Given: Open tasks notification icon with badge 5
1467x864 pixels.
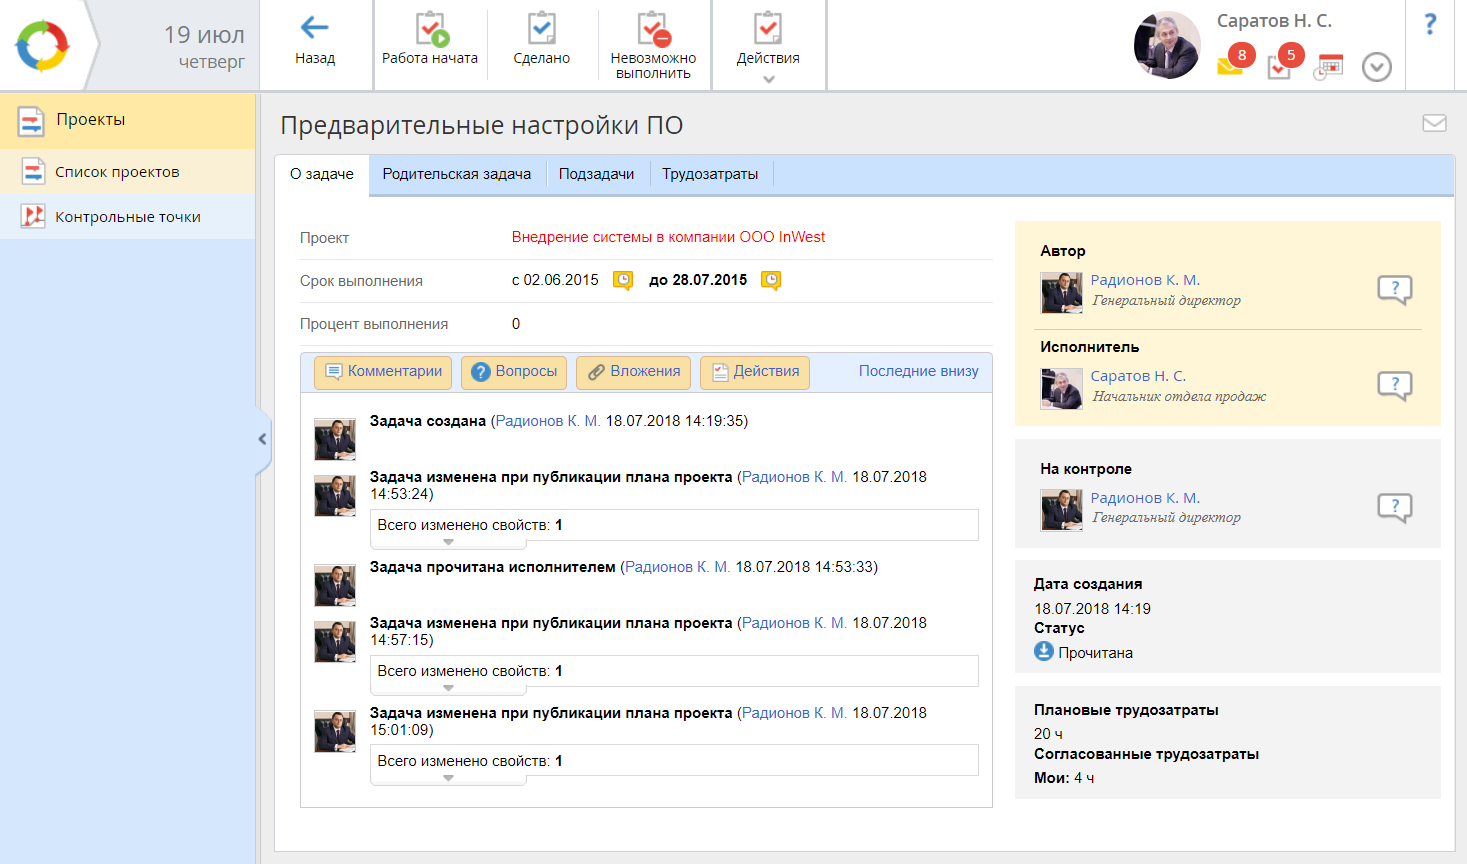Looking at the screenshot, I should pyautogui.click(x=1281, y=66).
